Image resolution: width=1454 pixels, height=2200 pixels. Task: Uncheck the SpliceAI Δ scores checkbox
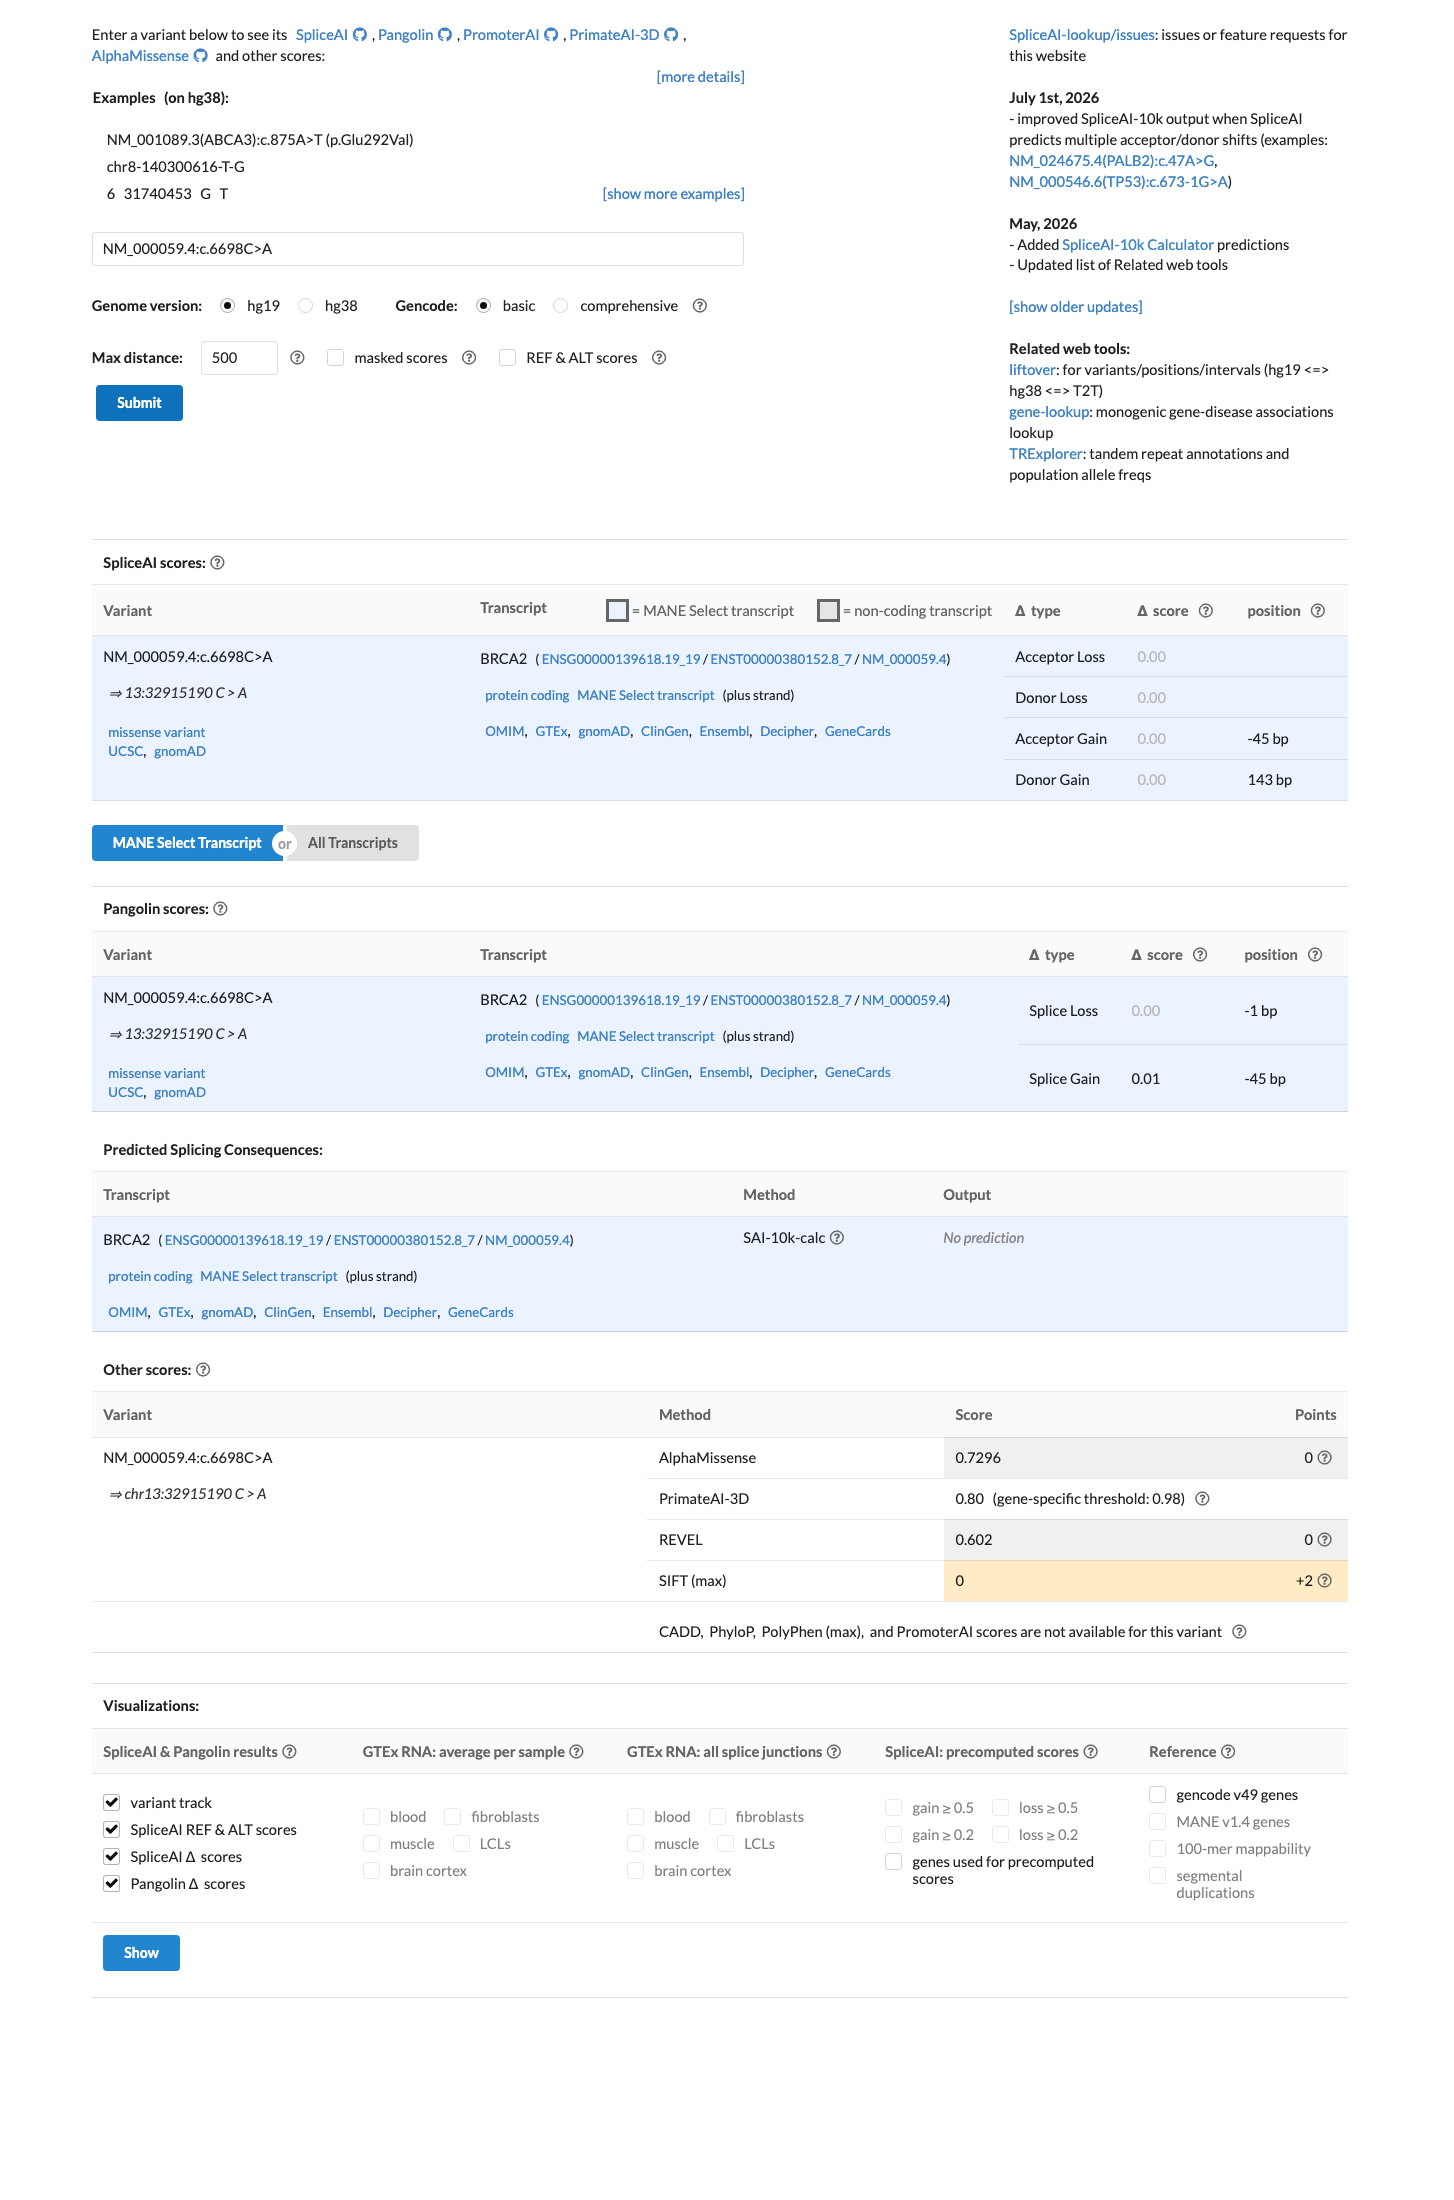(112, 1857)
